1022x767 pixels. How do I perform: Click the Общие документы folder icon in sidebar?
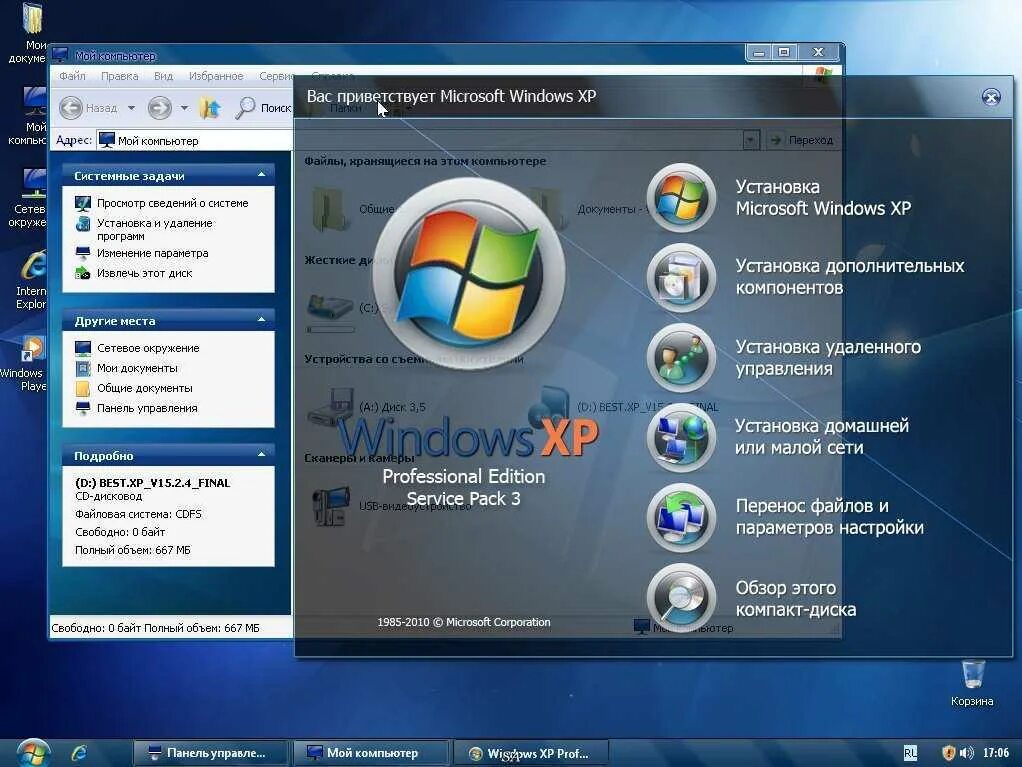pos(83,388)
